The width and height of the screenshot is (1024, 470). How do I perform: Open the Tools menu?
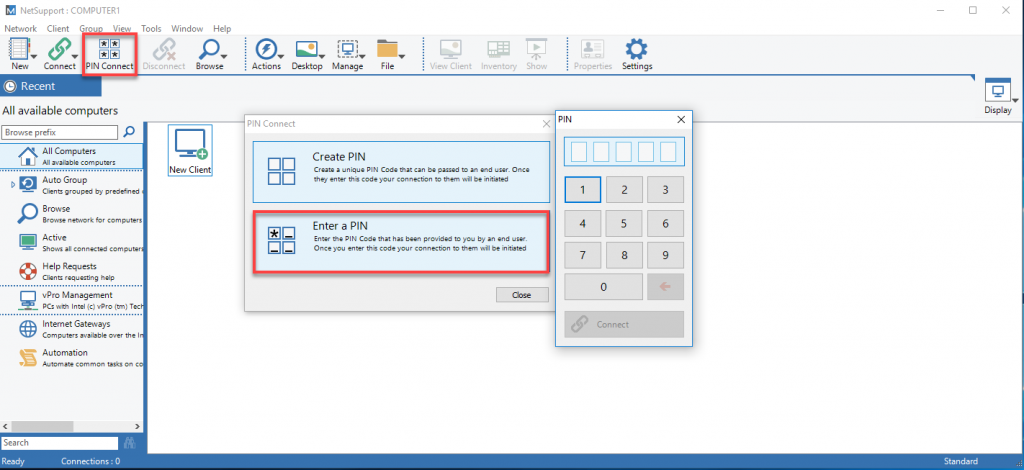tap(151, 29)
